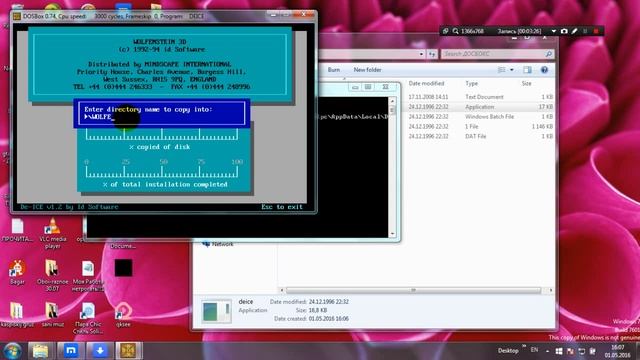
Task: Open the Bagar desktop shortcut
Action: tap(17, 272)
